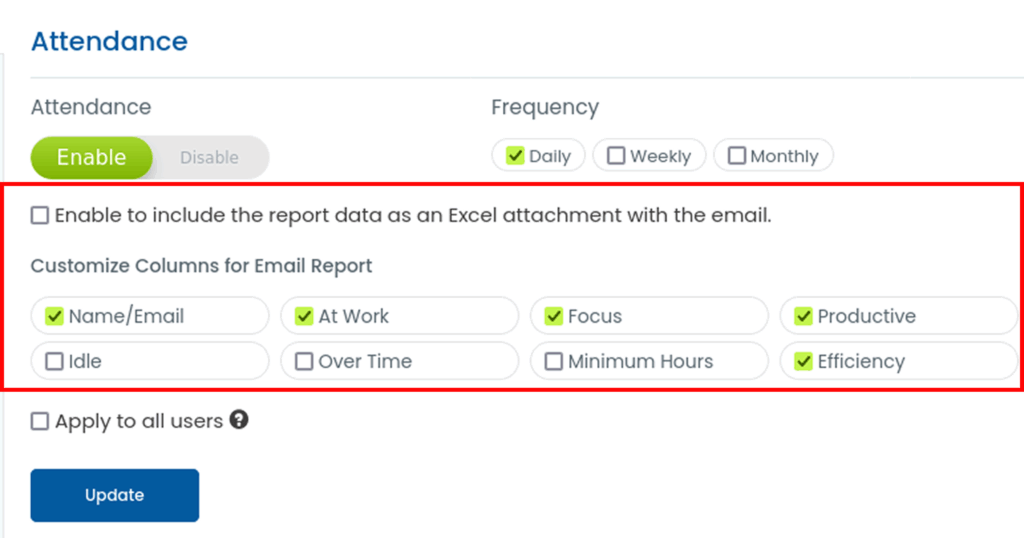Check the Over Time column

point(304,361)
